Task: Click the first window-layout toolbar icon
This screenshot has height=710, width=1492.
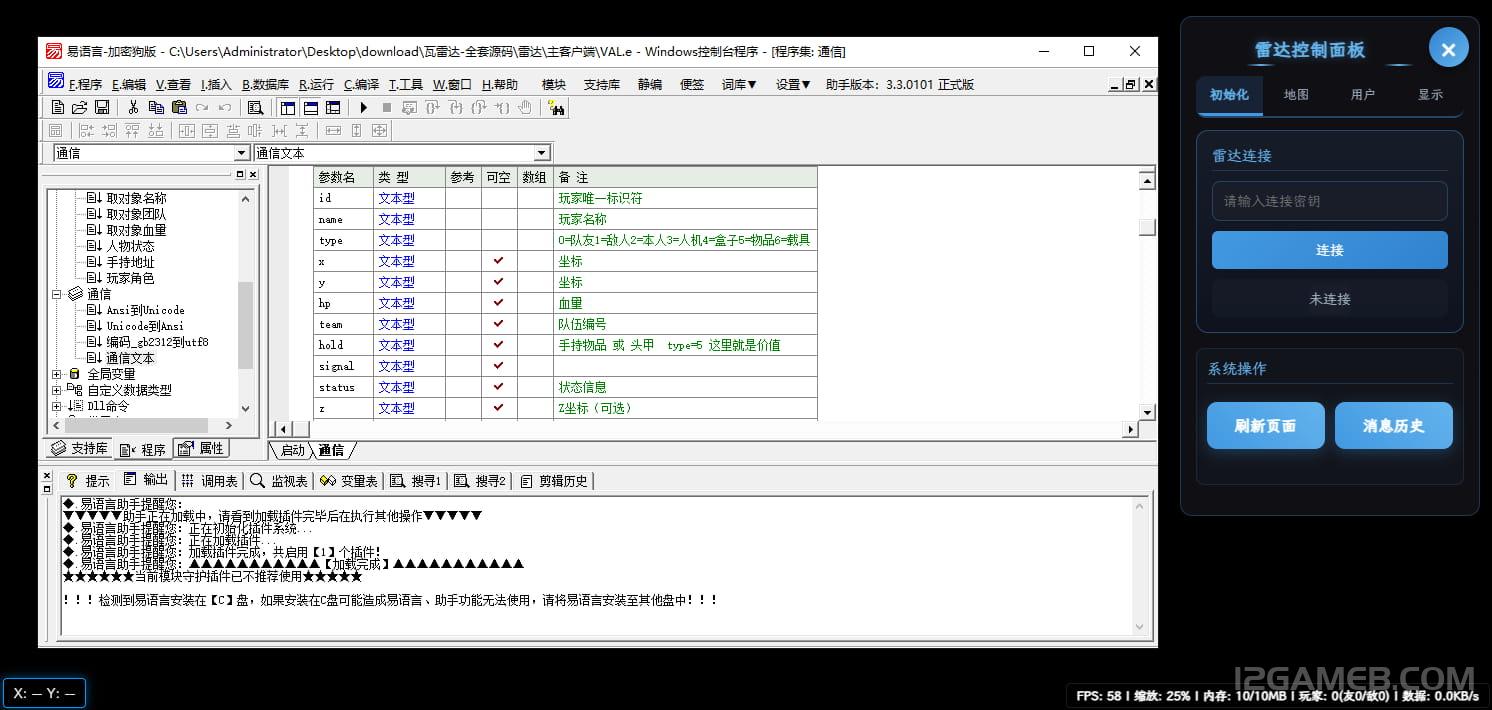Action: (288, 107)
